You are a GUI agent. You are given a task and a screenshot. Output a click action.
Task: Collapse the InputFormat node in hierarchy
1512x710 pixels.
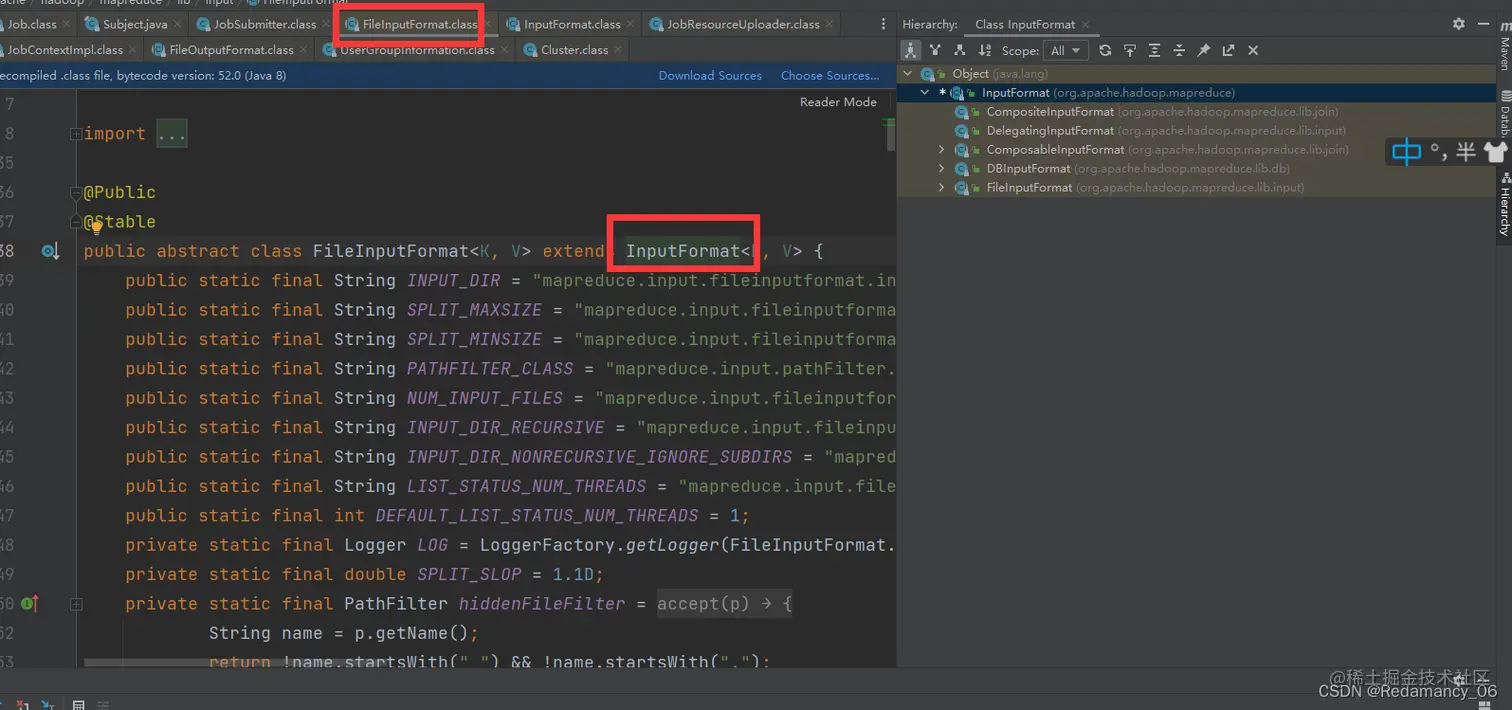click(925, 93)
